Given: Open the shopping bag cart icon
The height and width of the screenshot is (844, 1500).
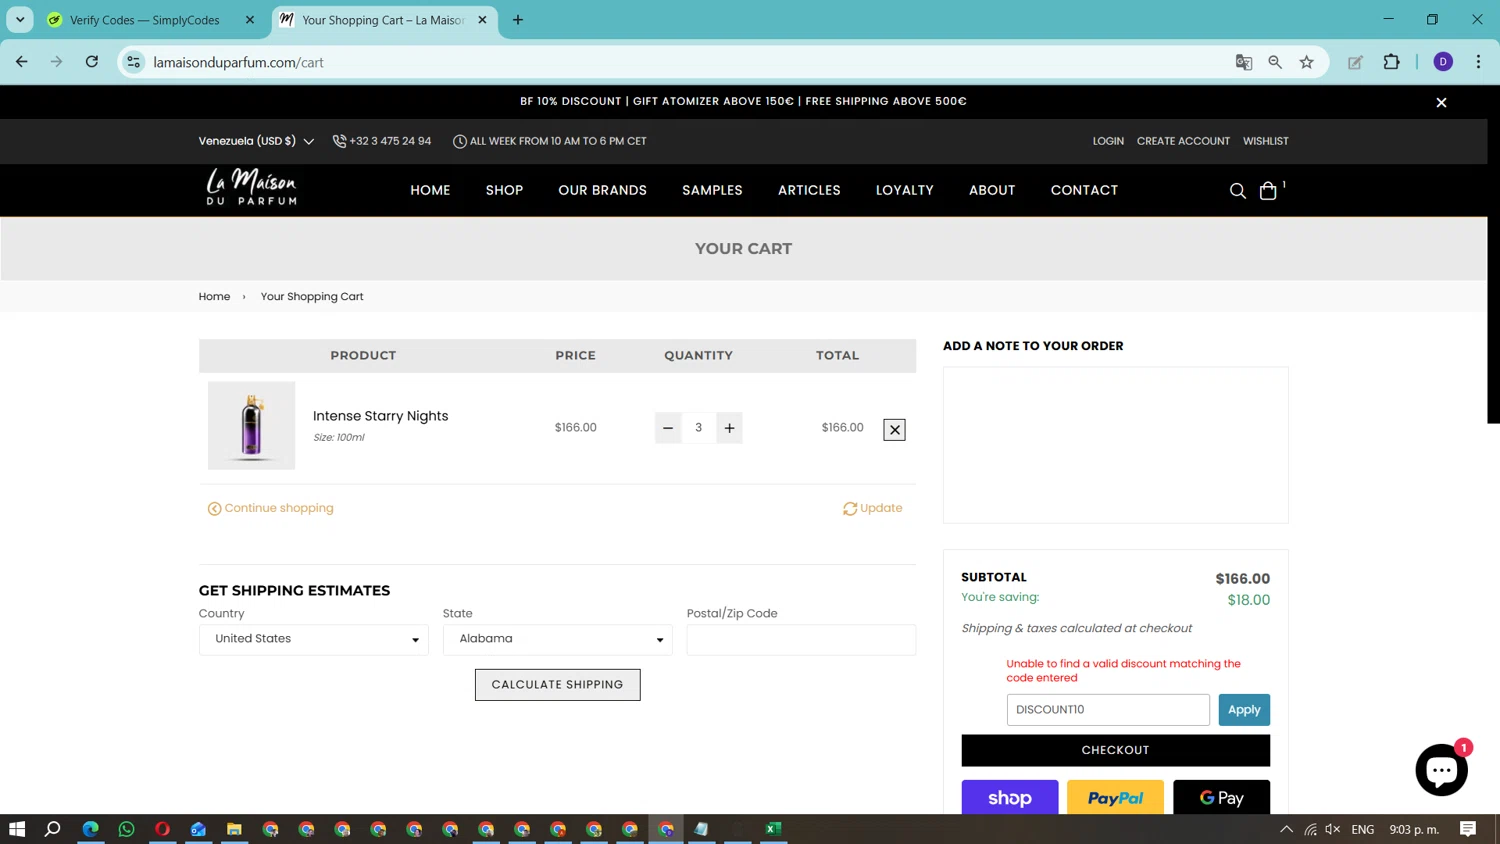Looking at the screenshot, I should 1268,190.
